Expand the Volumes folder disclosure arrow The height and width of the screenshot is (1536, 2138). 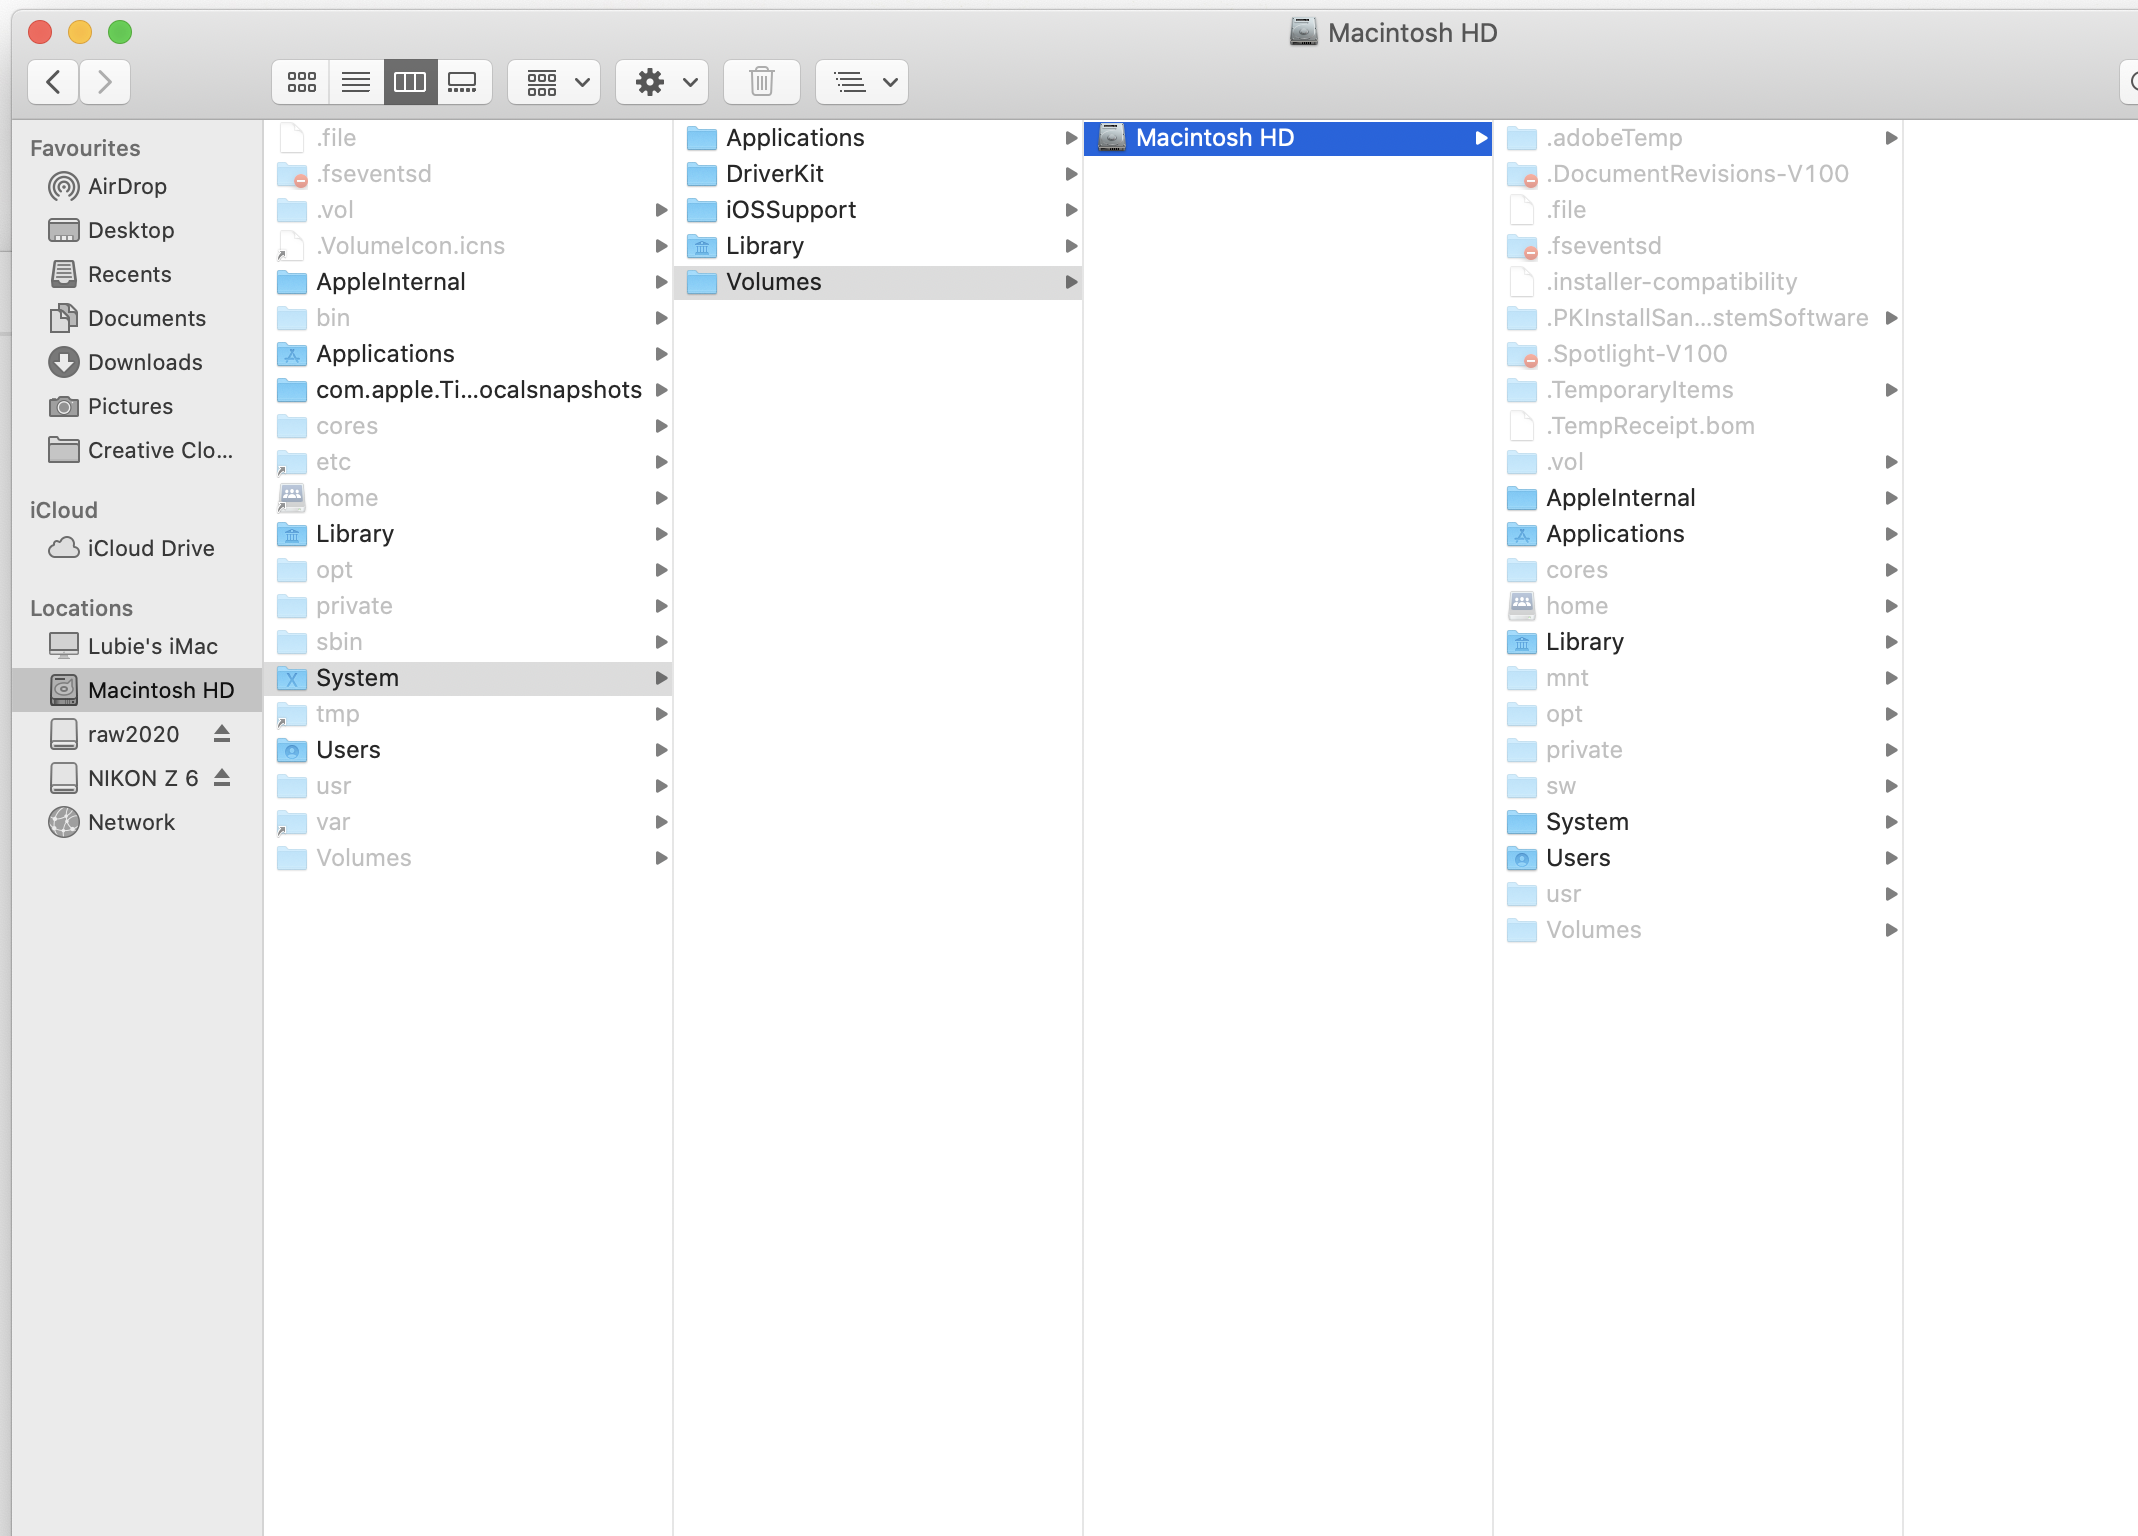tap(1072, 282)
